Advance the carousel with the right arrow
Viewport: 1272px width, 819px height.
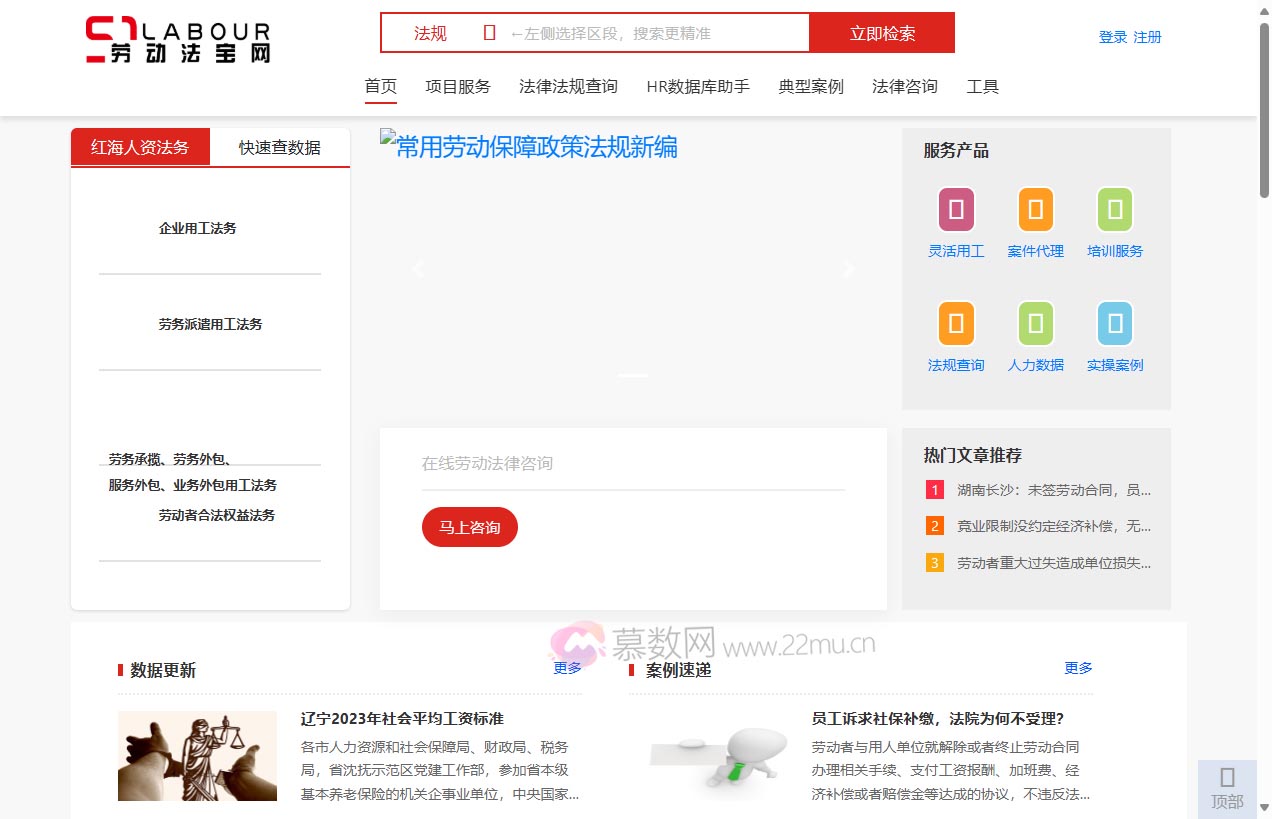(848, 268)
